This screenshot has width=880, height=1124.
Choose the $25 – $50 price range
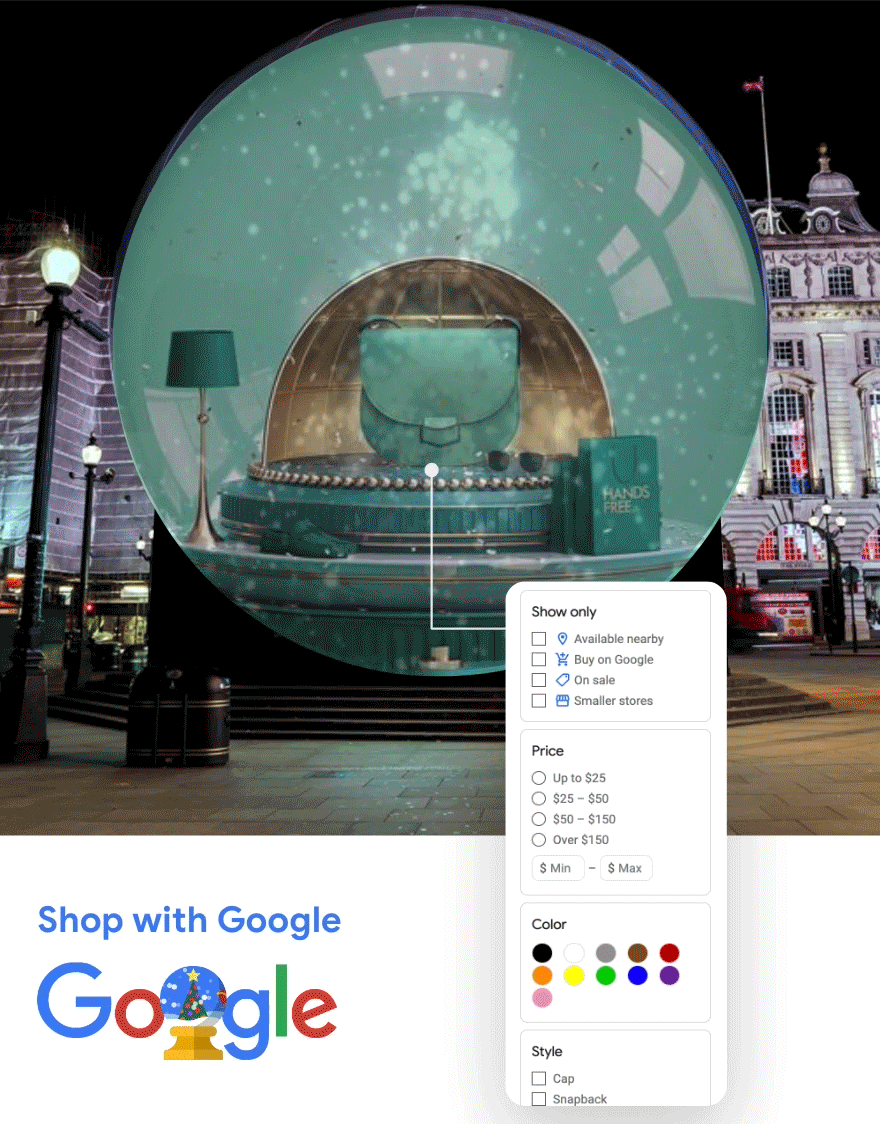pos(539,799)
